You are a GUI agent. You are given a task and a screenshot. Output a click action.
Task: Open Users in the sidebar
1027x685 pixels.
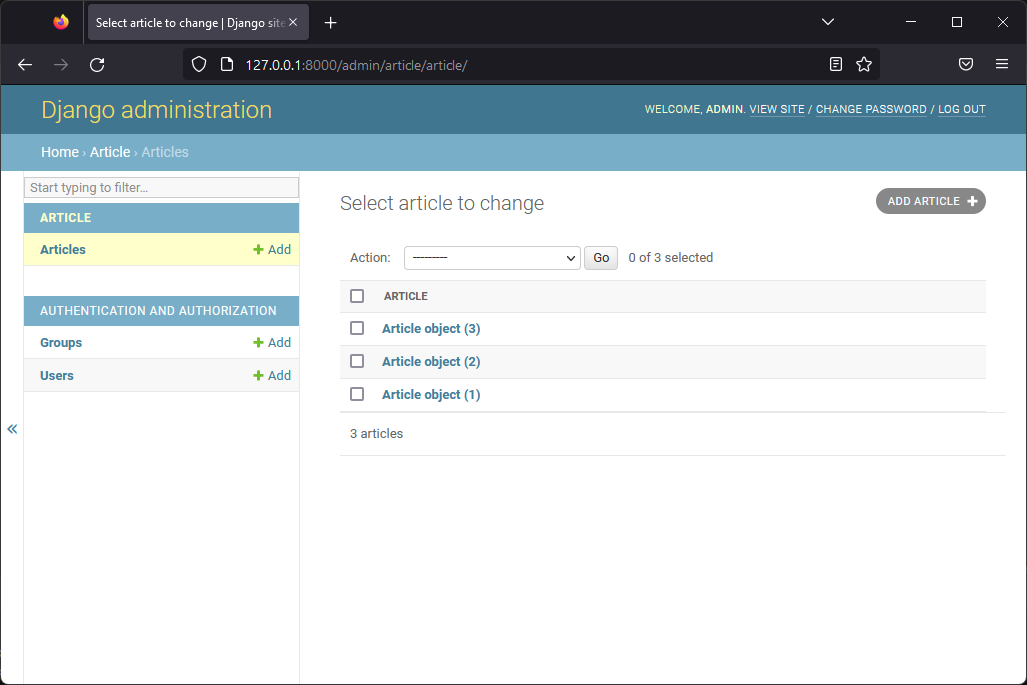pyautogui.click(x=57, y=376)
